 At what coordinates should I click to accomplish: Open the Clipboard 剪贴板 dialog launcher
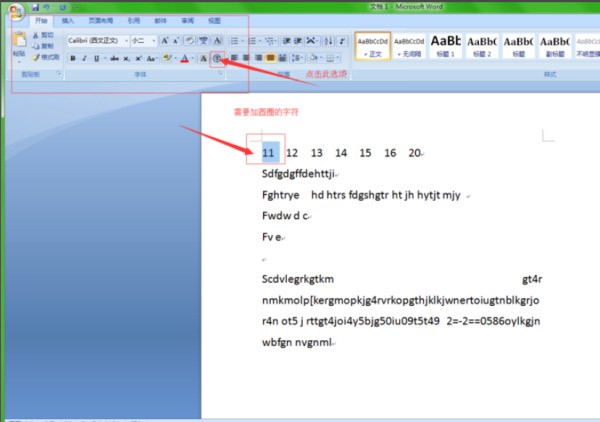pos(59,73)
